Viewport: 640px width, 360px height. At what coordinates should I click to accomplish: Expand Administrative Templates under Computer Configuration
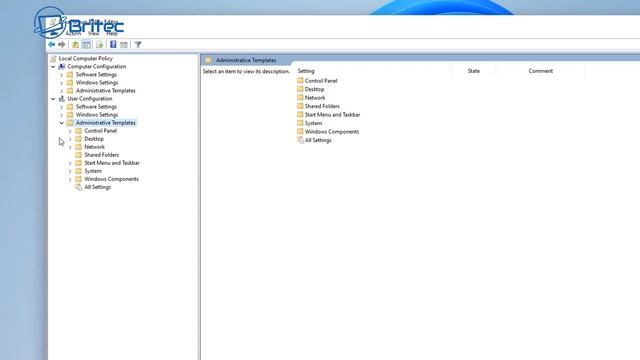point(62,91)
